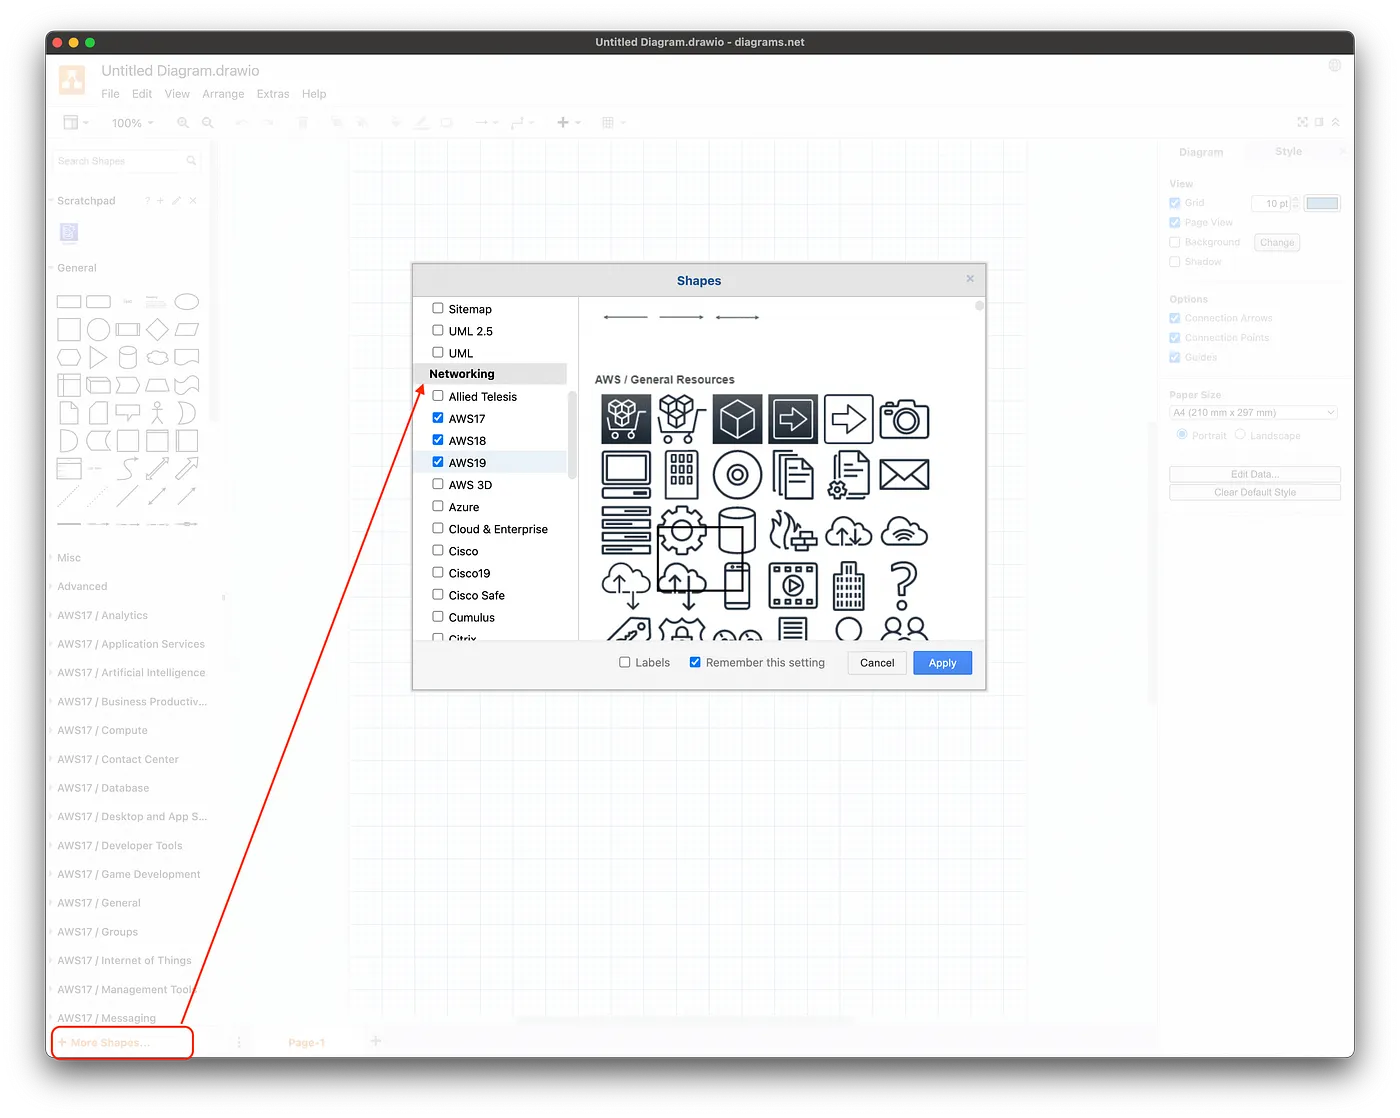Click the grid size color well
The height and width of the screenshot is (1118, 1400).
pyautogui.click(x=1322, y=203)
